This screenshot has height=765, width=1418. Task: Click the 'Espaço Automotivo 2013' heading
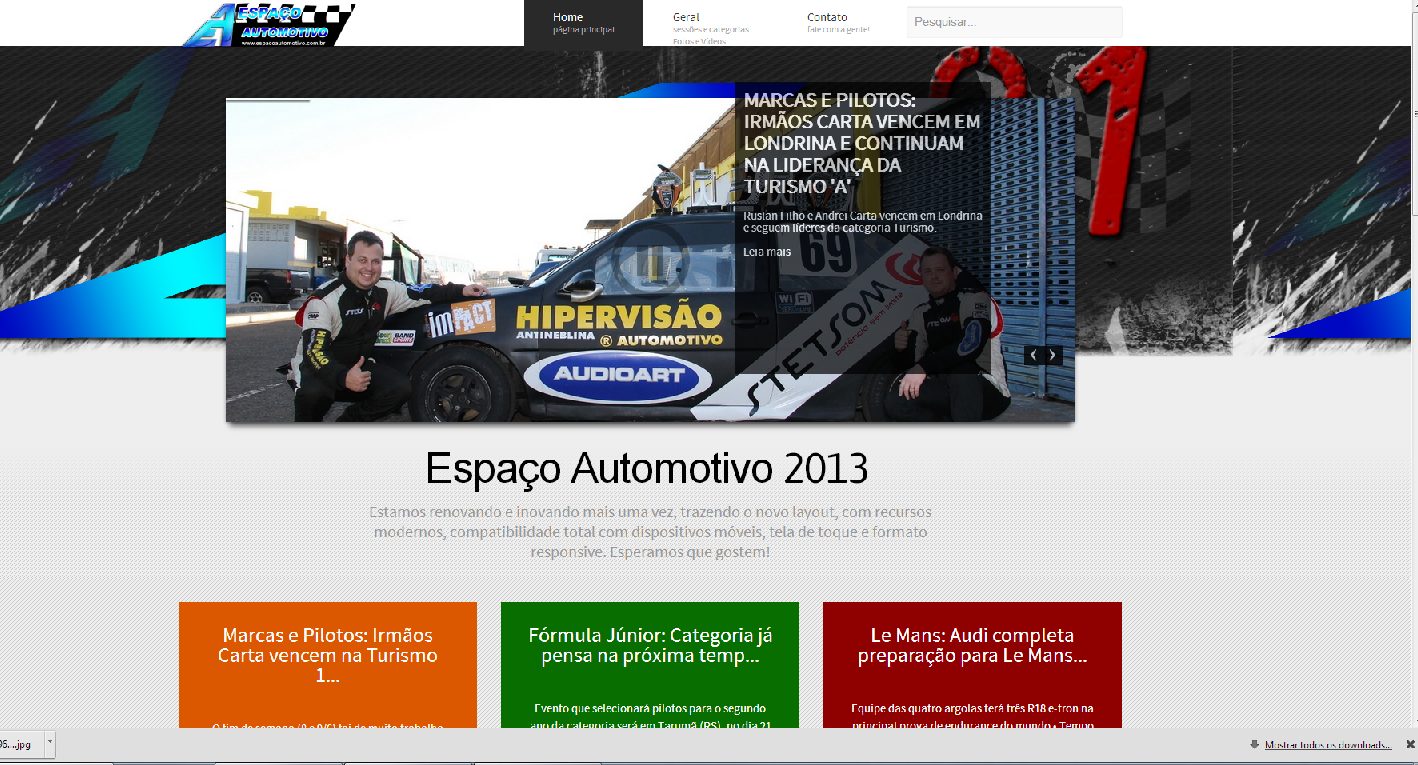pos(647,468)
